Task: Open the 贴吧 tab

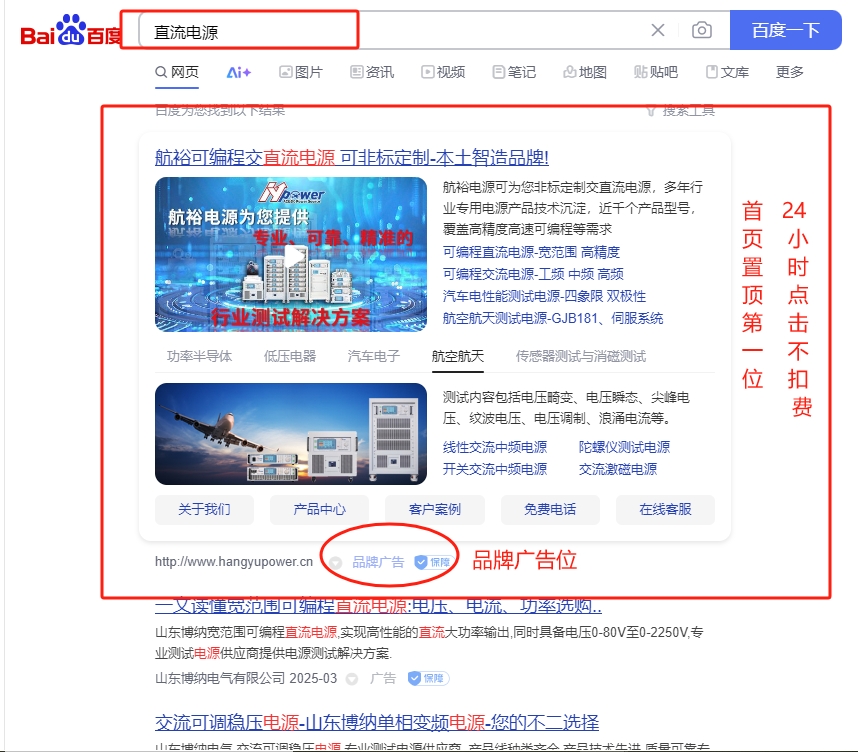Action: [656, 72]
